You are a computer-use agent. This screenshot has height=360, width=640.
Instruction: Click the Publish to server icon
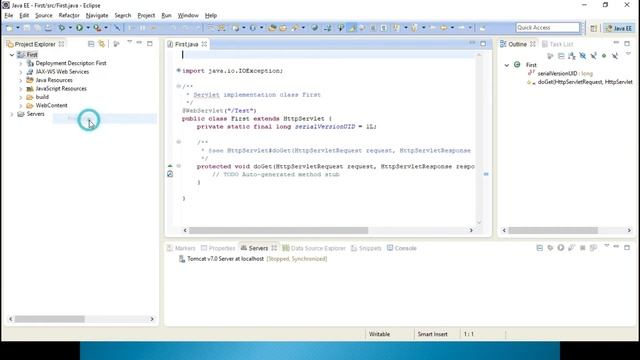(x=593, y=248)
